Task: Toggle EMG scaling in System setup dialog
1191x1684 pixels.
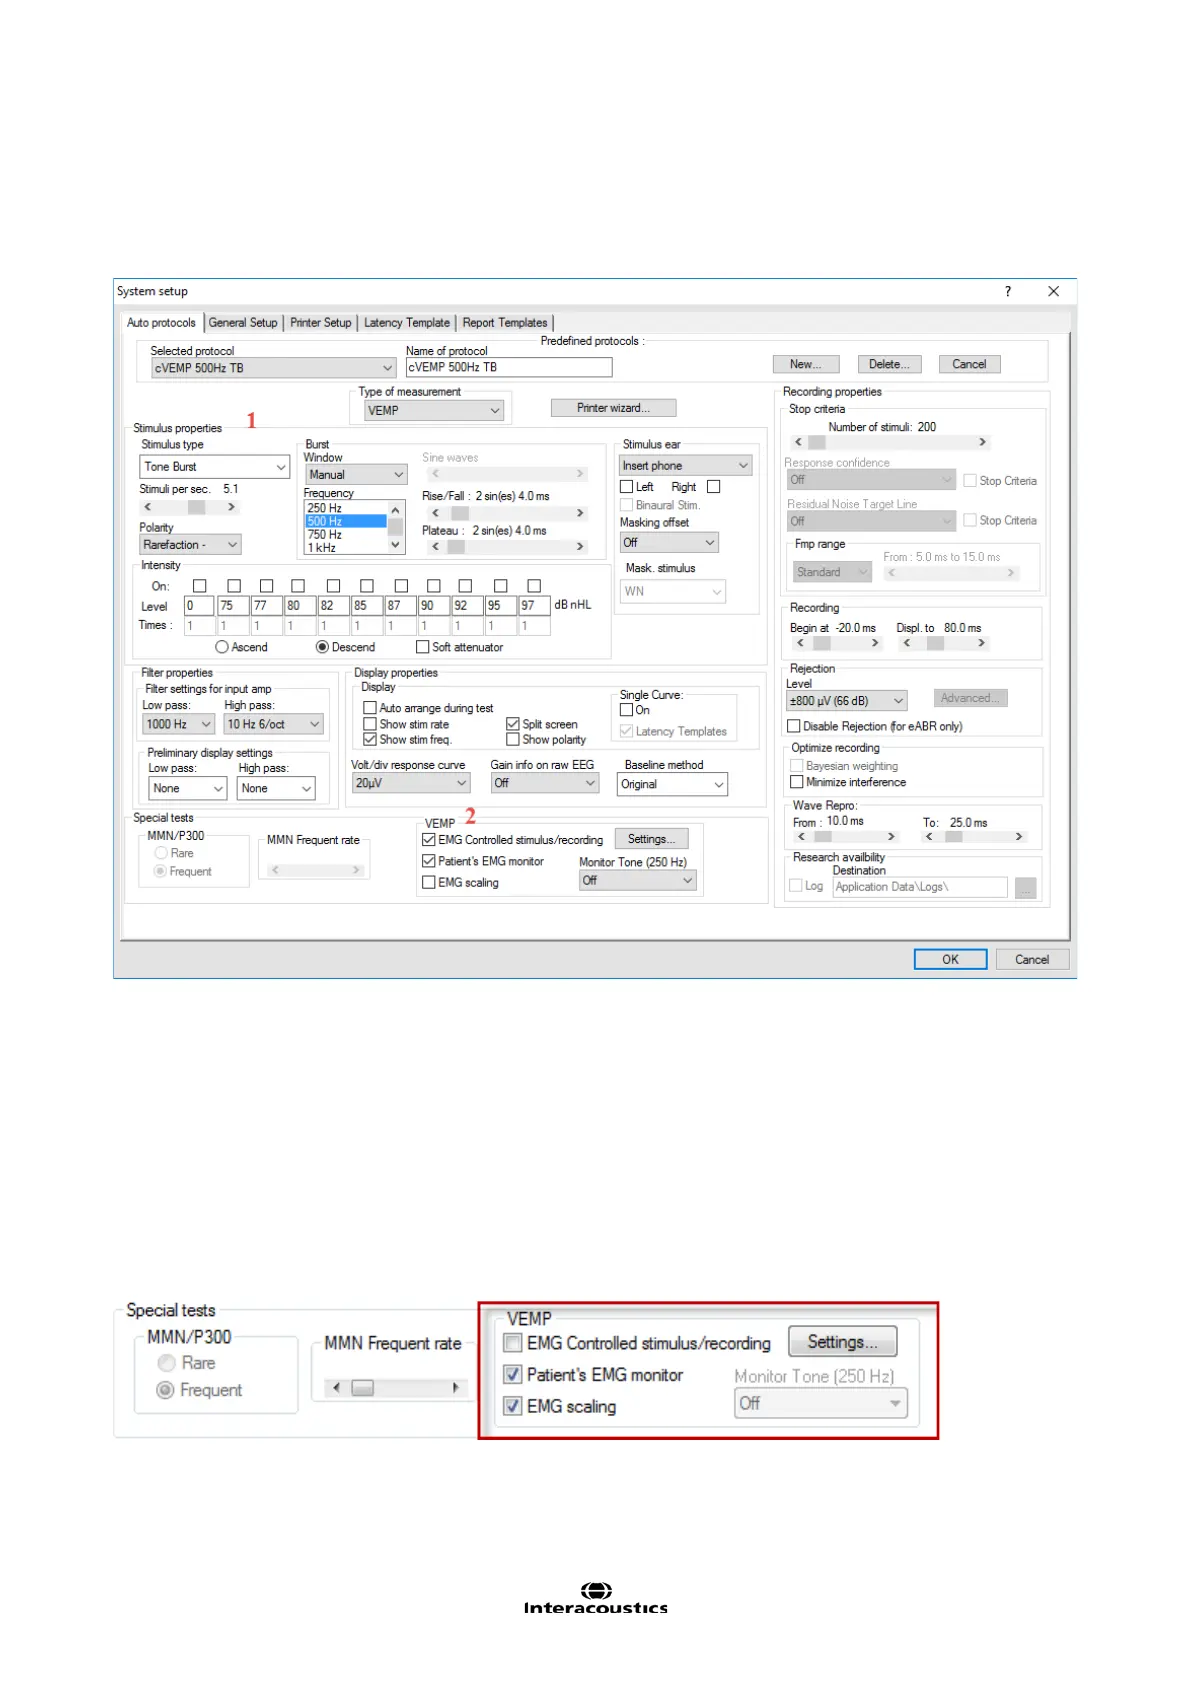Action: coord(429,883)
